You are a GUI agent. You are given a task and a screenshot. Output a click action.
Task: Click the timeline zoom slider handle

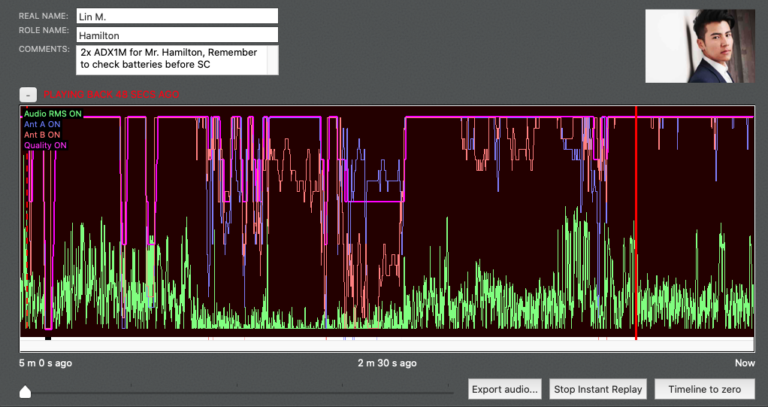point(25,392)
